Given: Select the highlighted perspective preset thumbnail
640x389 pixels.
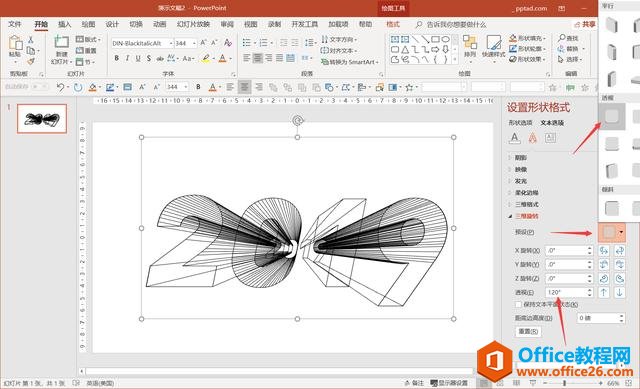Looking at the screenshot, I should tap(611, 117).
